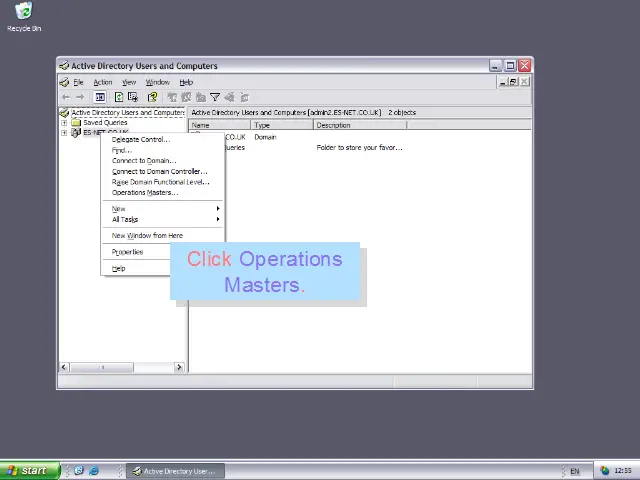Sort list by Name column header
This screenshot has height=480, width=640.
coord(220,125)
